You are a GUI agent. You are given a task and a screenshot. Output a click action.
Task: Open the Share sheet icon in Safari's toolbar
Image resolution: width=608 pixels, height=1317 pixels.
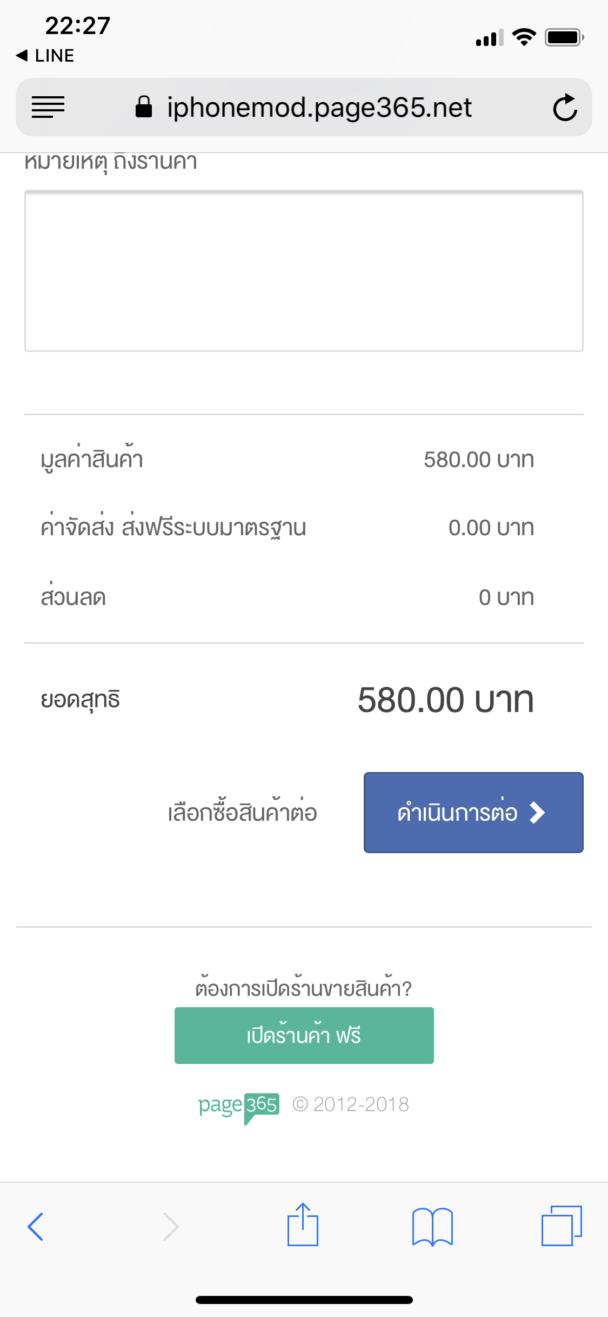pyautogui.click(x=304, y=1226)
